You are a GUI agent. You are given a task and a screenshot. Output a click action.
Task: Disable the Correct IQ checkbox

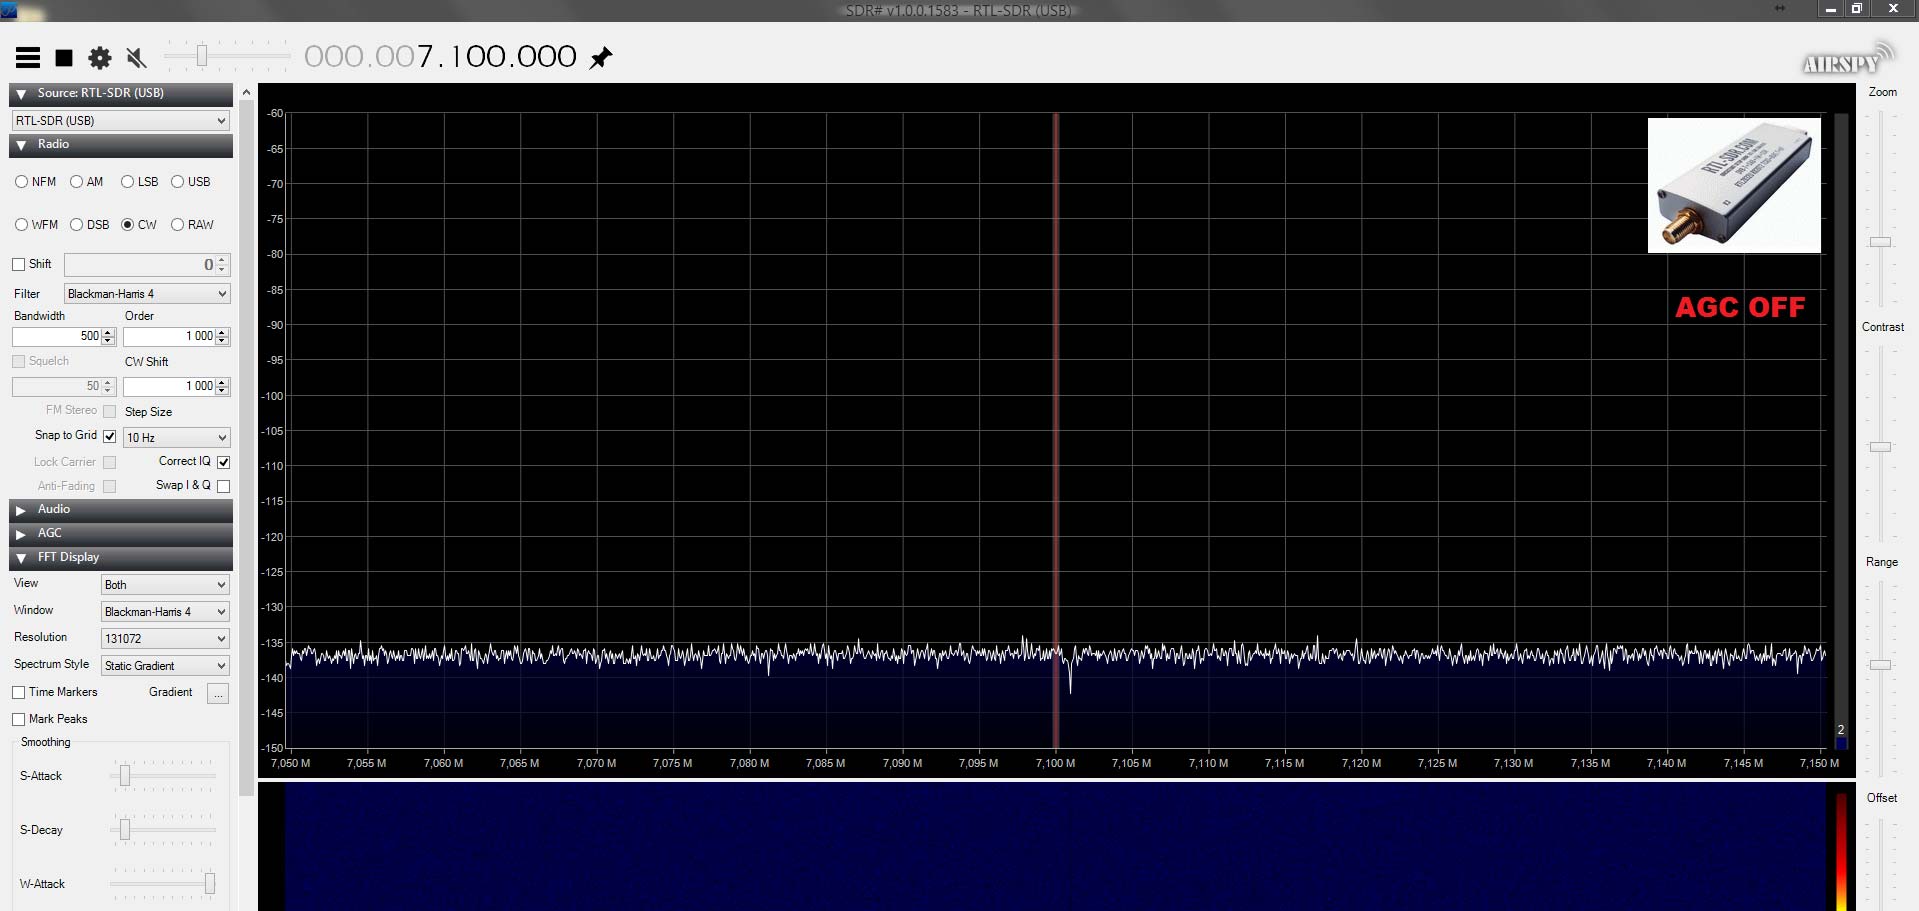coord(224,462)
